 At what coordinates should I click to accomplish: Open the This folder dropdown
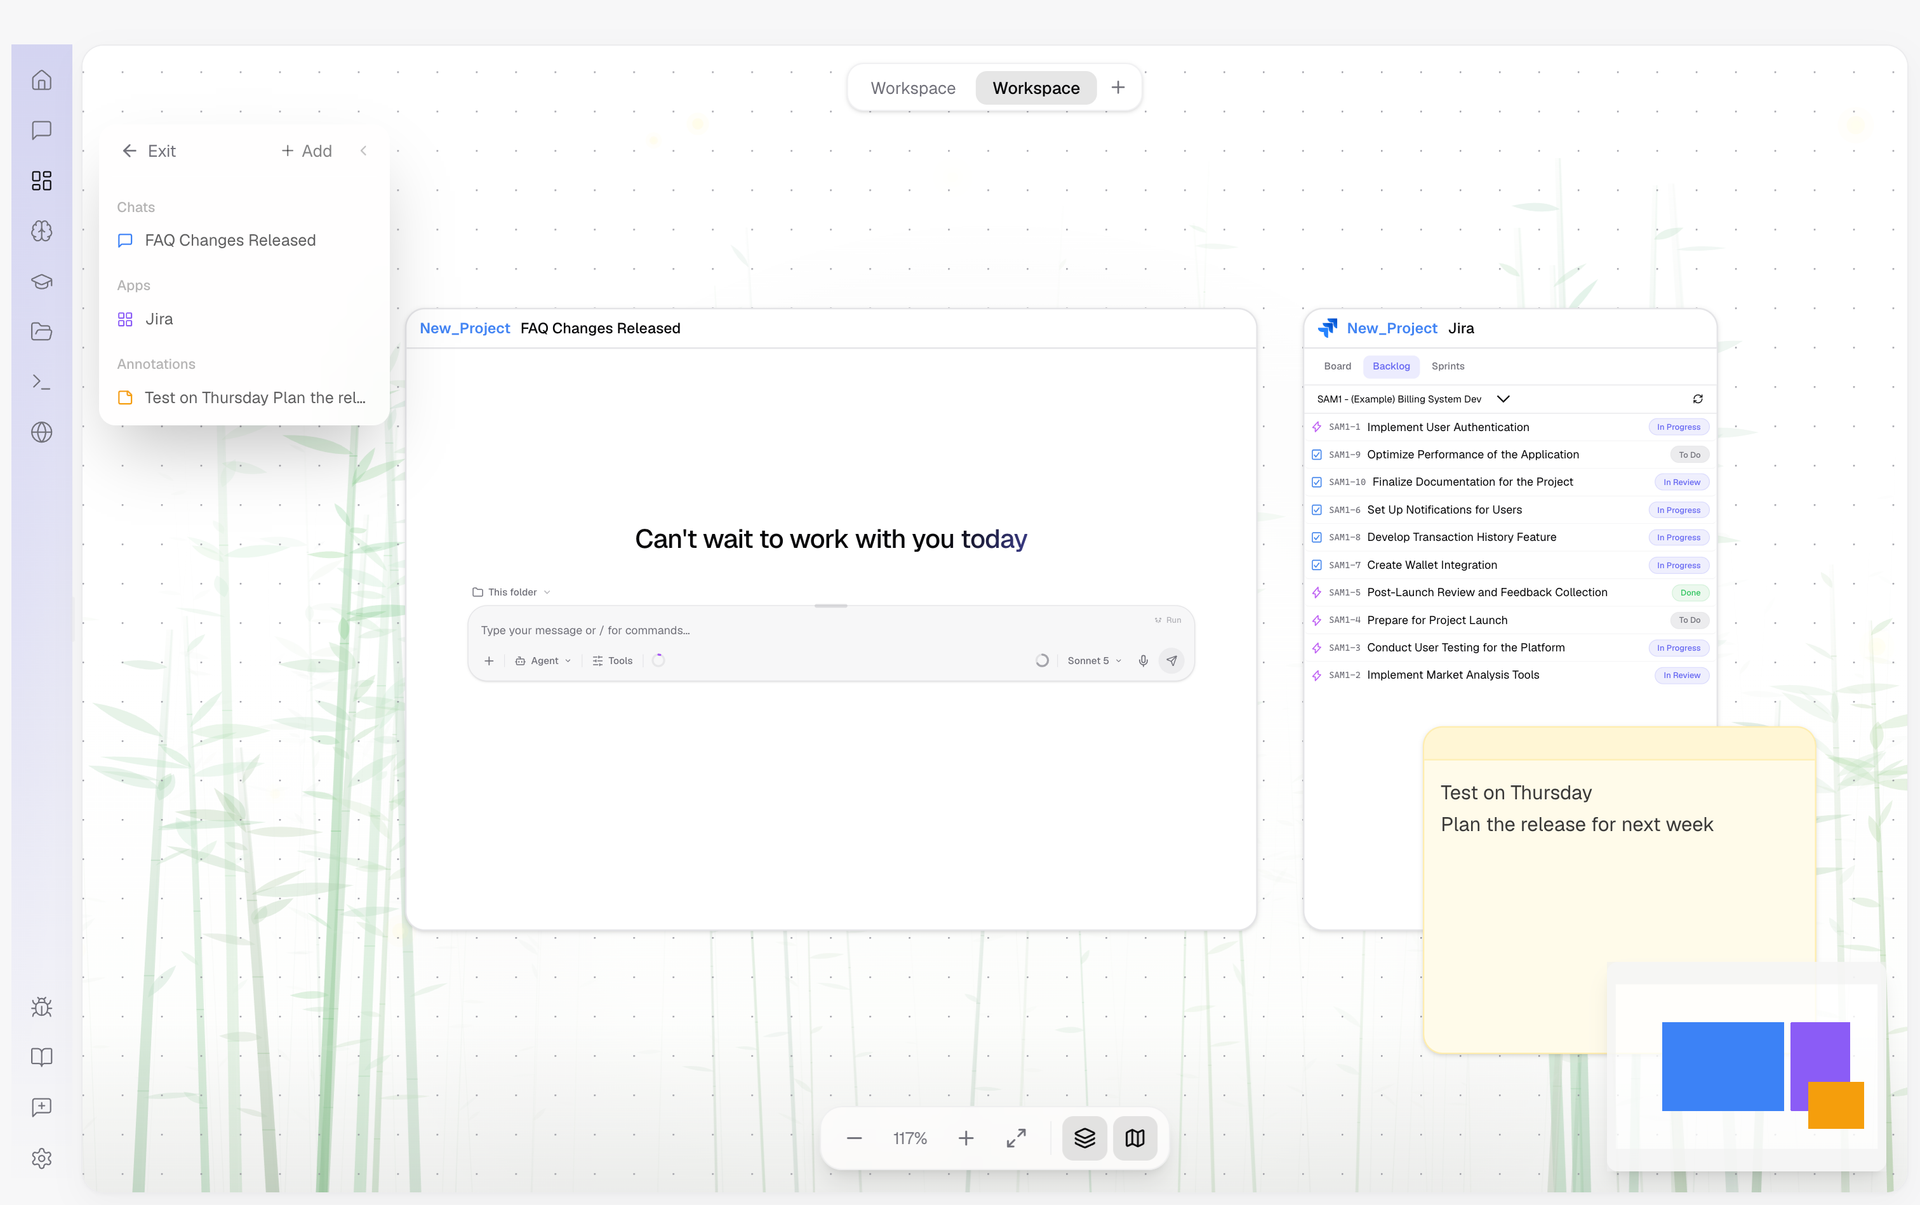511,592
